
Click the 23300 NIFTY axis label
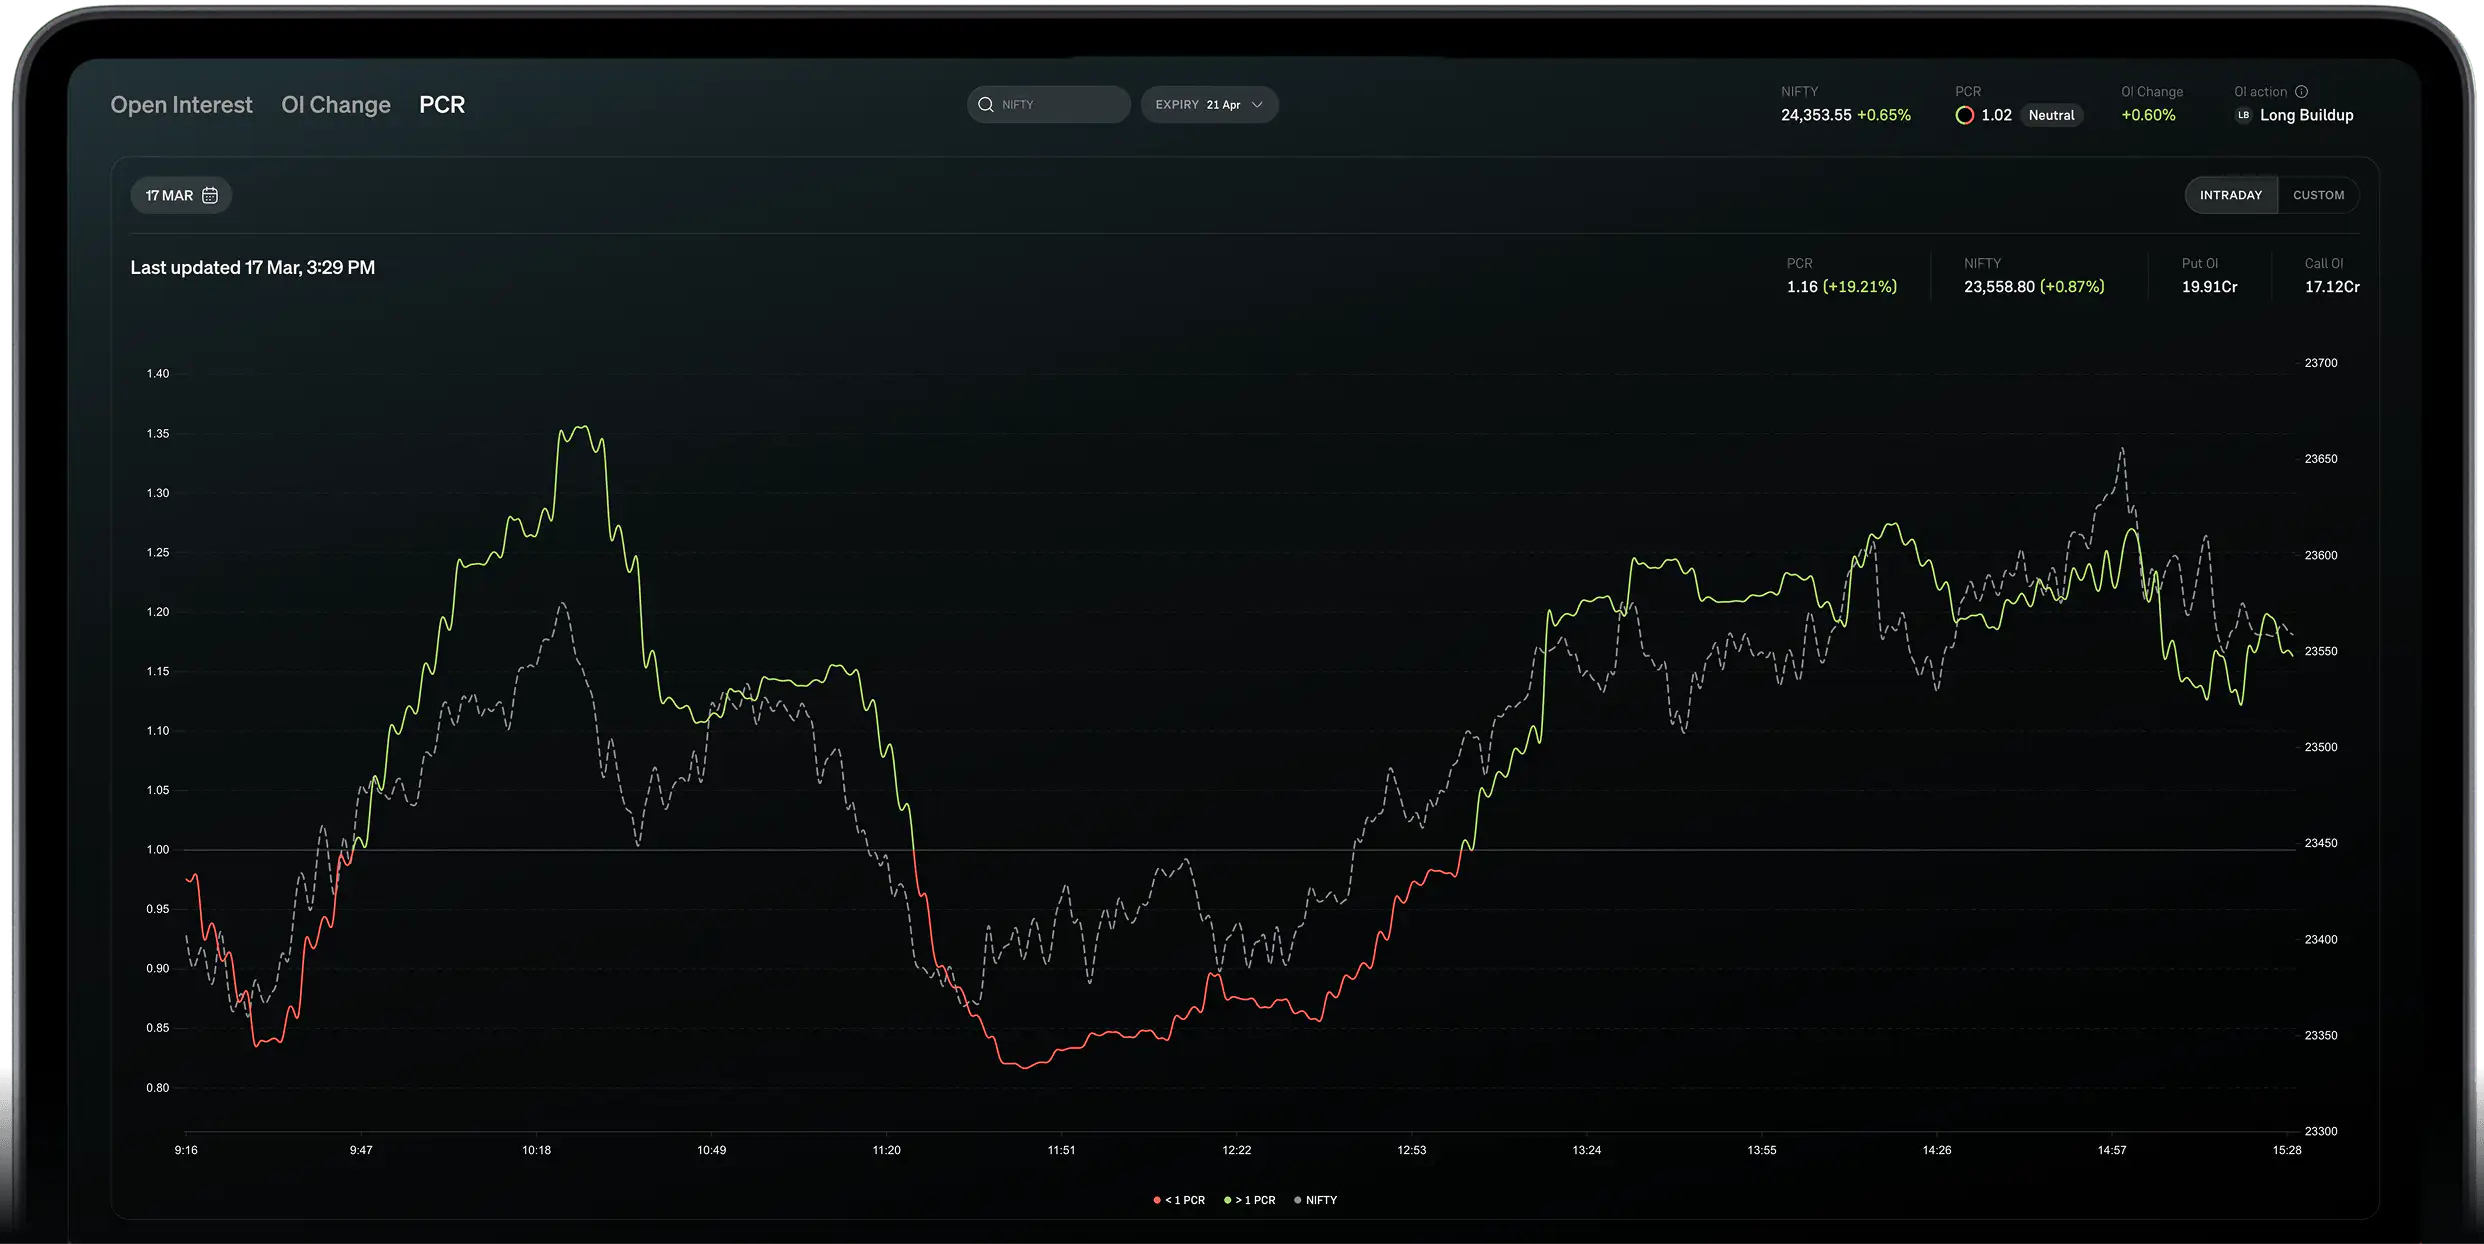(x=2321, y=1131)
